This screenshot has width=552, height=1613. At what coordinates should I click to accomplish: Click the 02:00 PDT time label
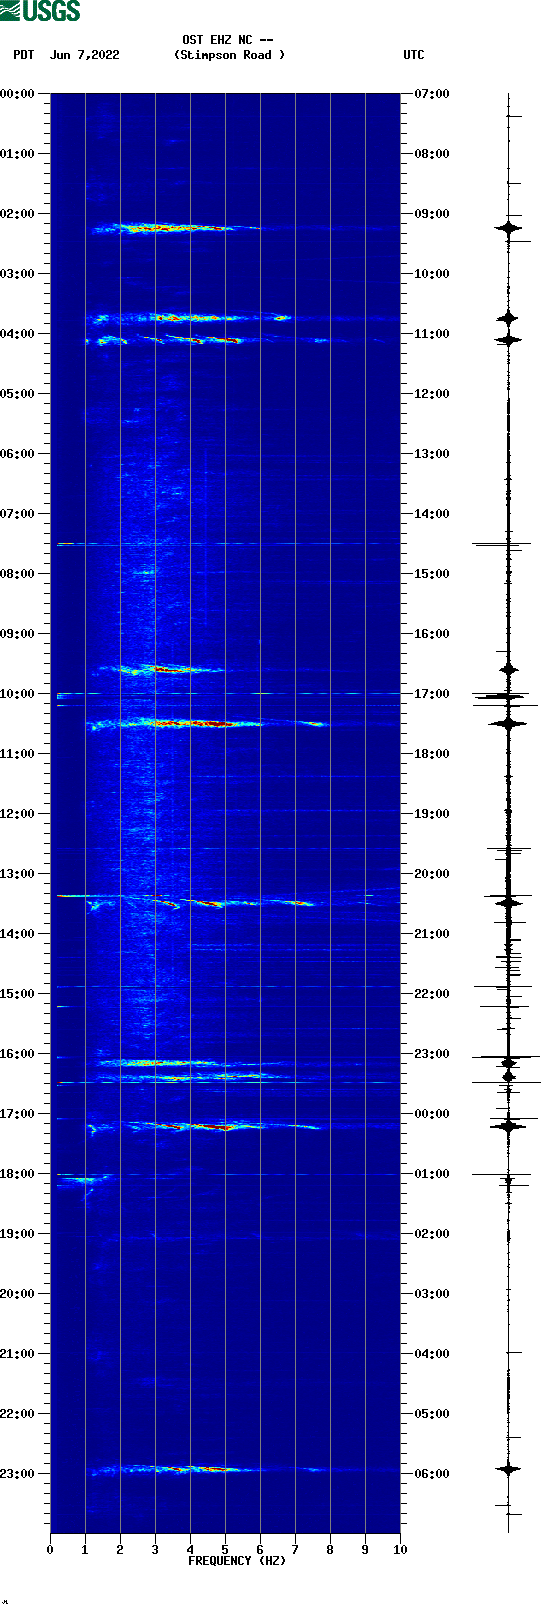18,214
